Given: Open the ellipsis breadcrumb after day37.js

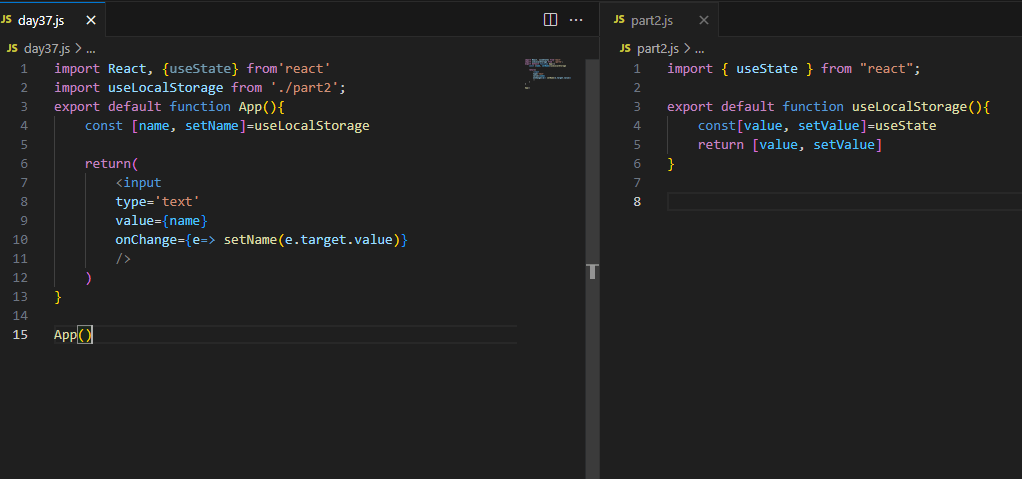Looking at the screenshot, I should pyautogui.click(x=91, y=48).
